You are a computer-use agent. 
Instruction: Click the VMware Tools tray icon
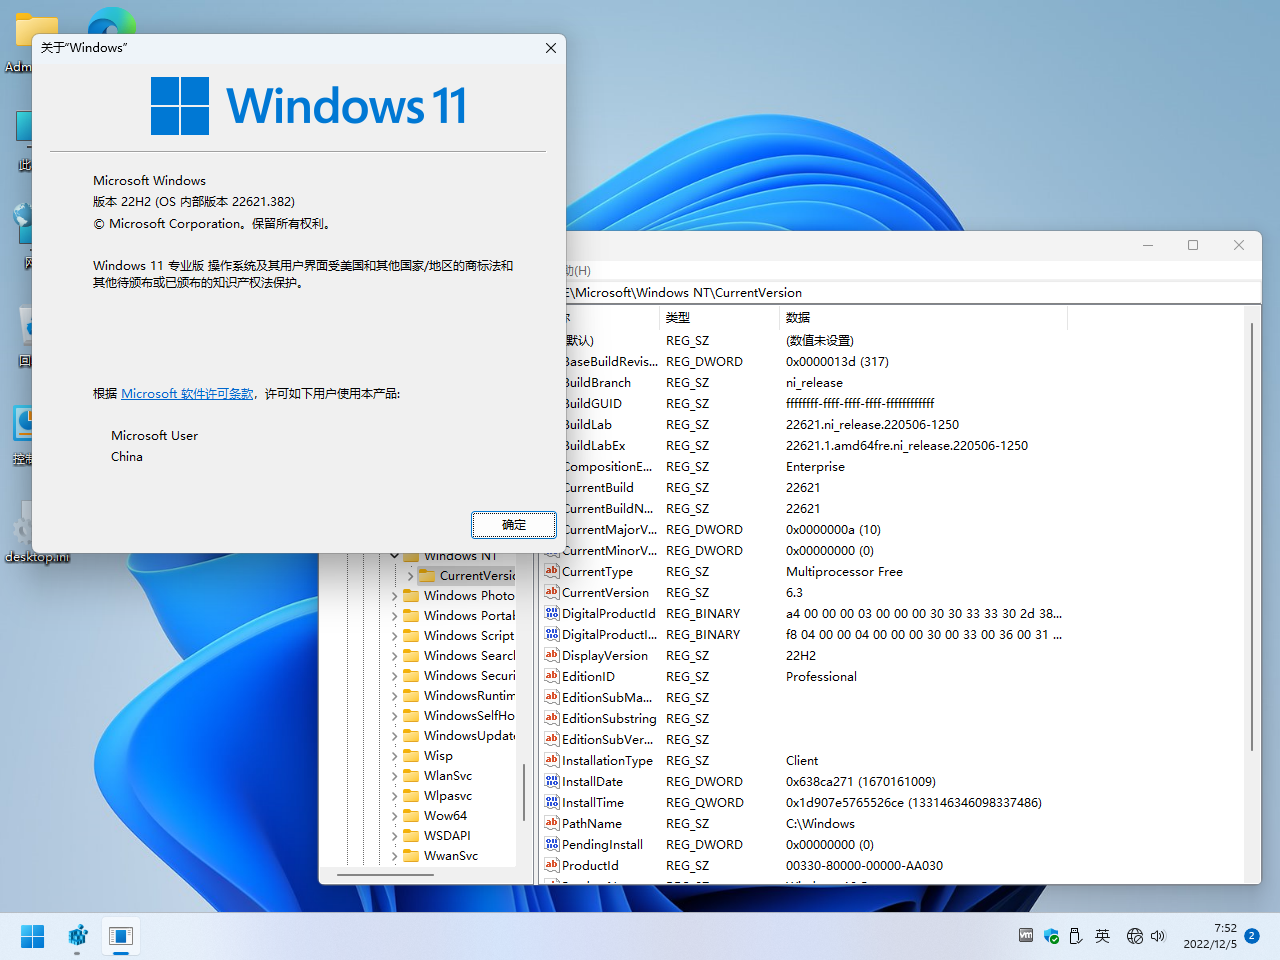[x=1026, y=936]
